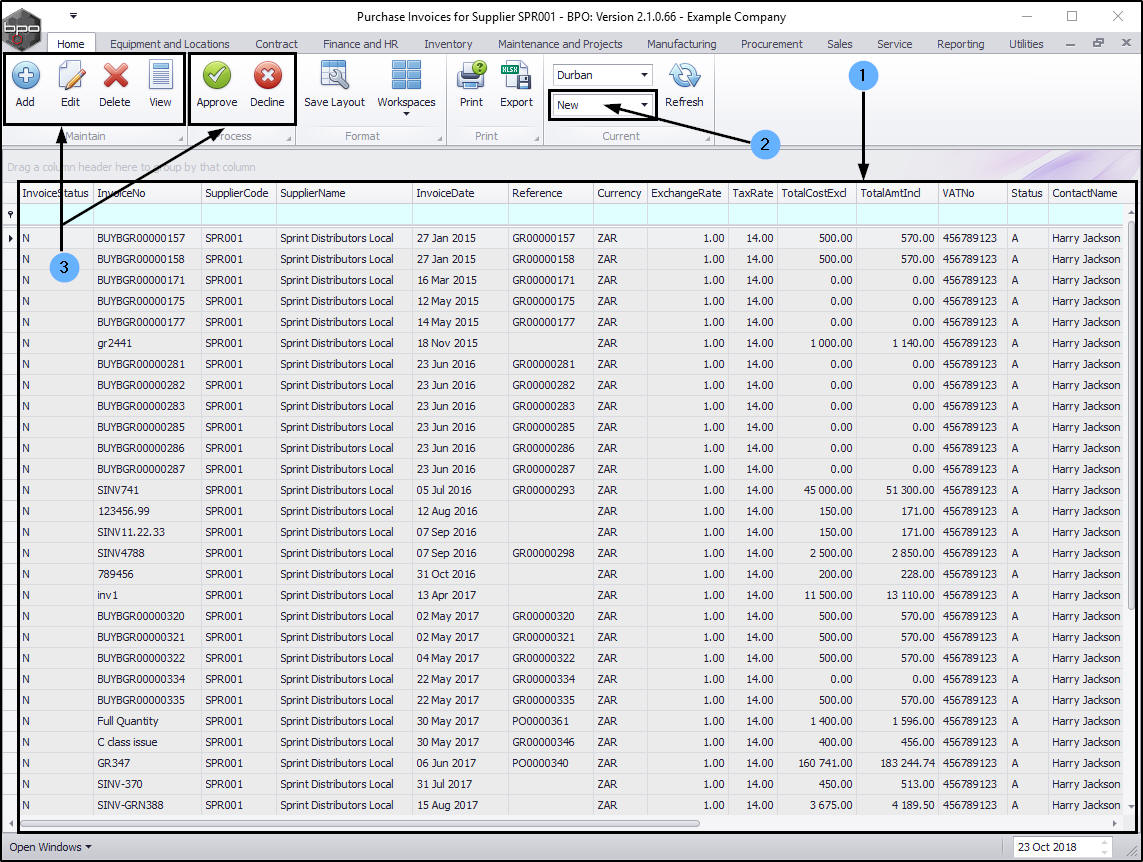Open the BPO application logo menu
The height and width of the screenshot is (862, 1143).
coord(22,29)
